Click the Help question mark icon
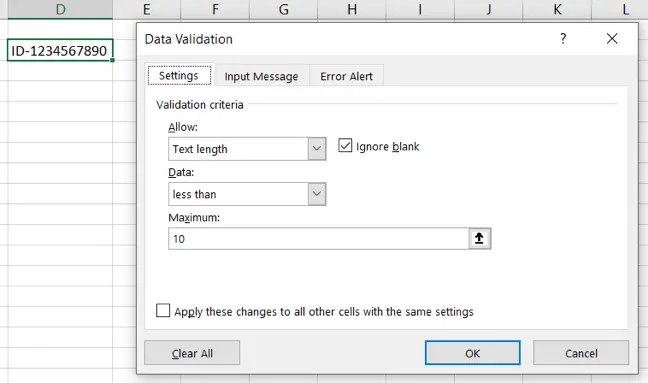648x383 pixels. (x=563, y=39)
